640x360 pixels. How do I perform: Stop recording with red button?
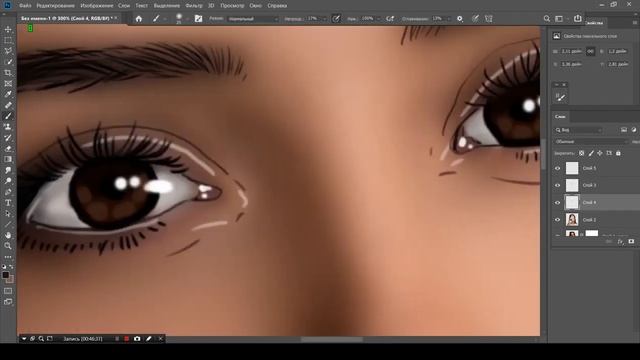(x=127, y=339)
